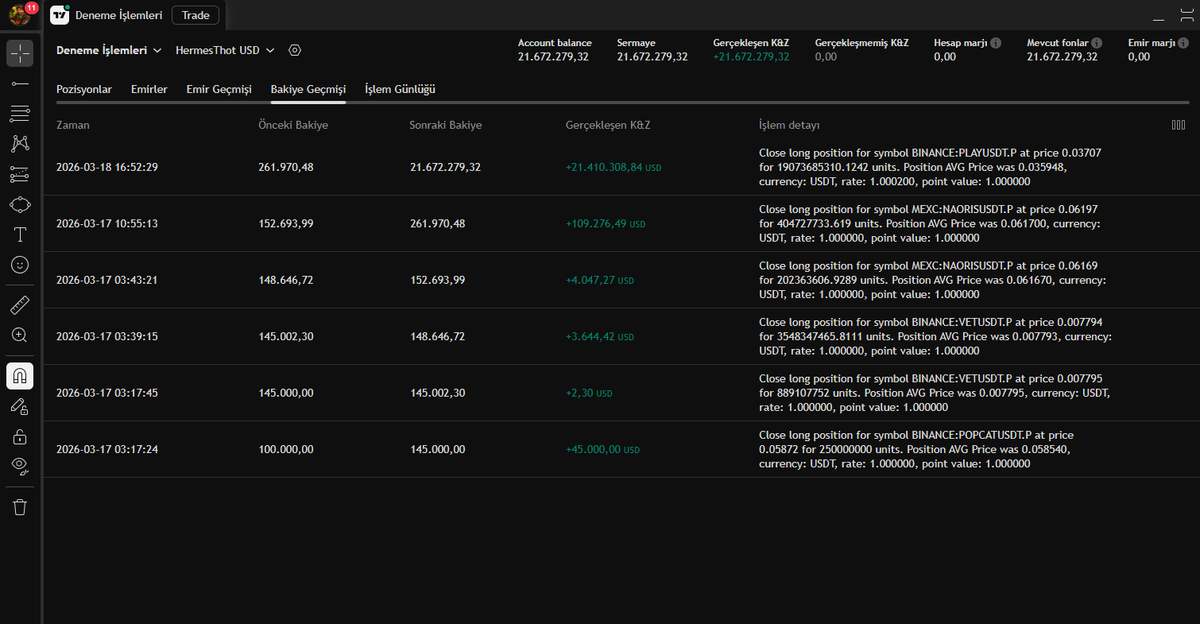Open table column settings icon
The image size is (1200, 624).
pos(1178,125)
